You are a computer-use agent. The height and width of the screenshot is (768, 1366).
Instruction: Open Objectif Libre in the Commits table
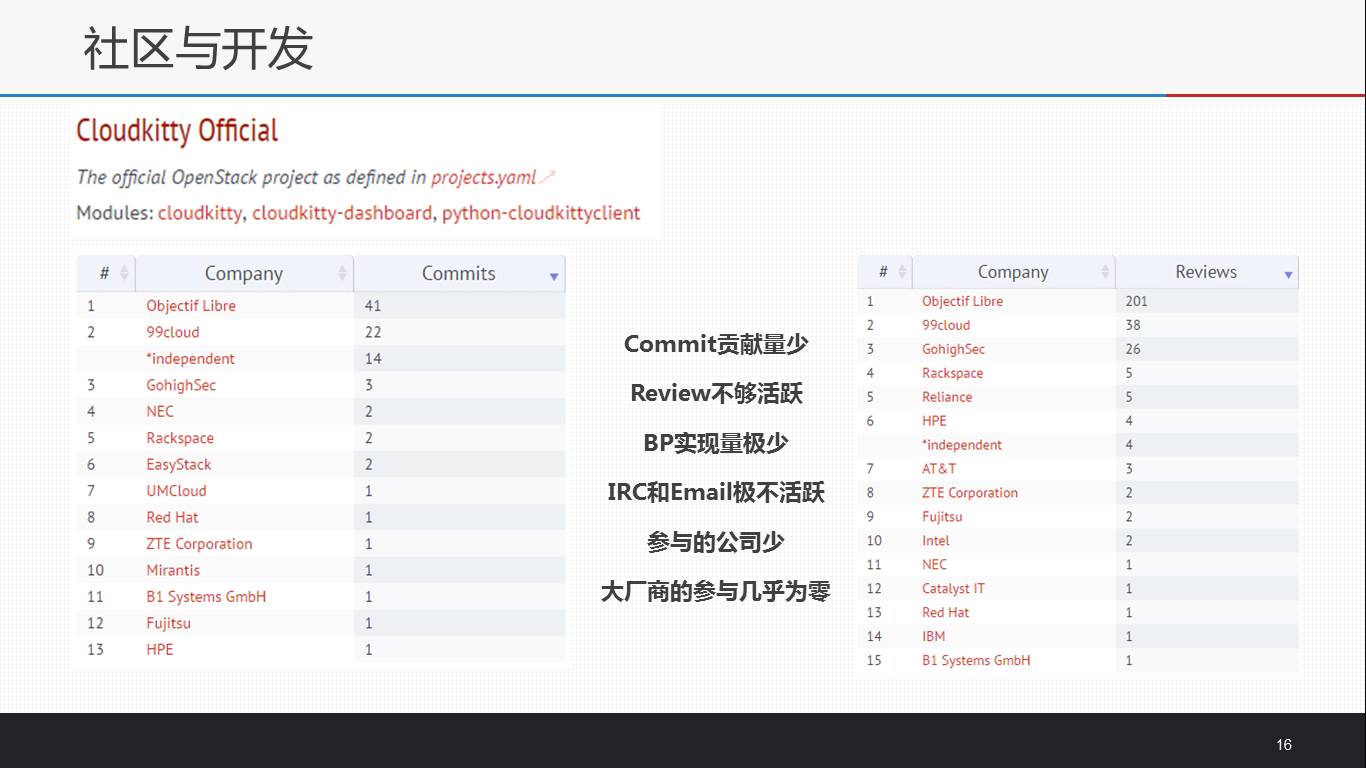tap(191, 306)
